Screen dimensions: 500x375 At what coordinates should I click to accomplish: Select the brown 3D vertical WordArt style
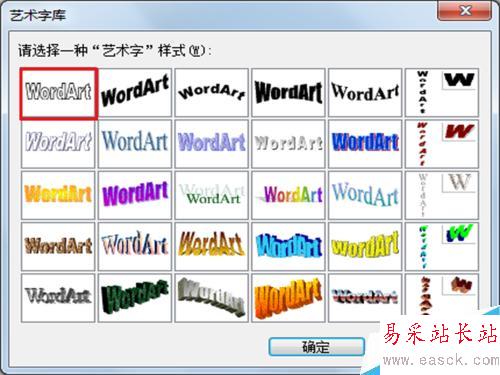442,295
